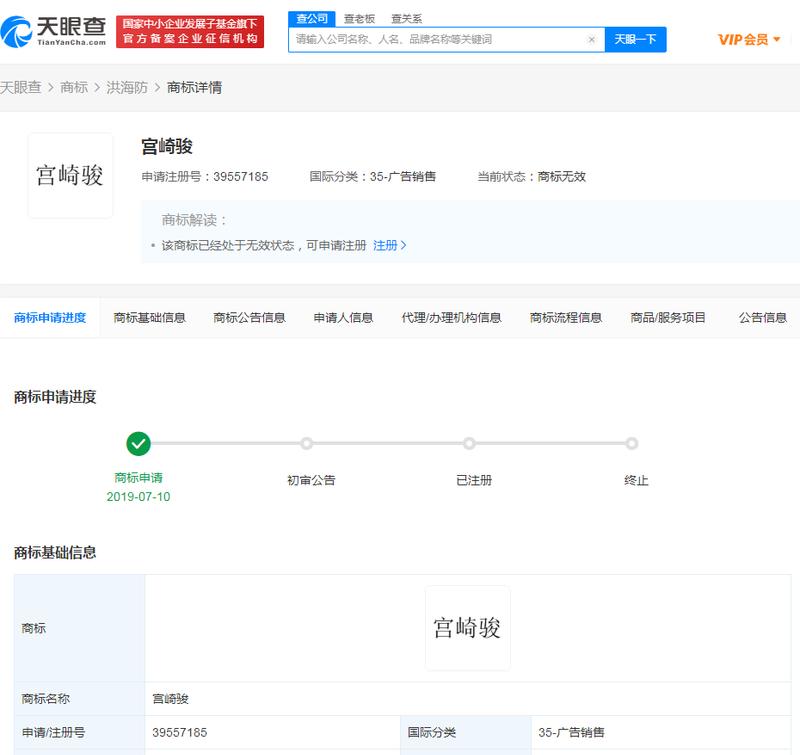Switch to the 代理/办理机构信息 tab
This screenshot has width=800, height=755.
(x=452, y=318)
